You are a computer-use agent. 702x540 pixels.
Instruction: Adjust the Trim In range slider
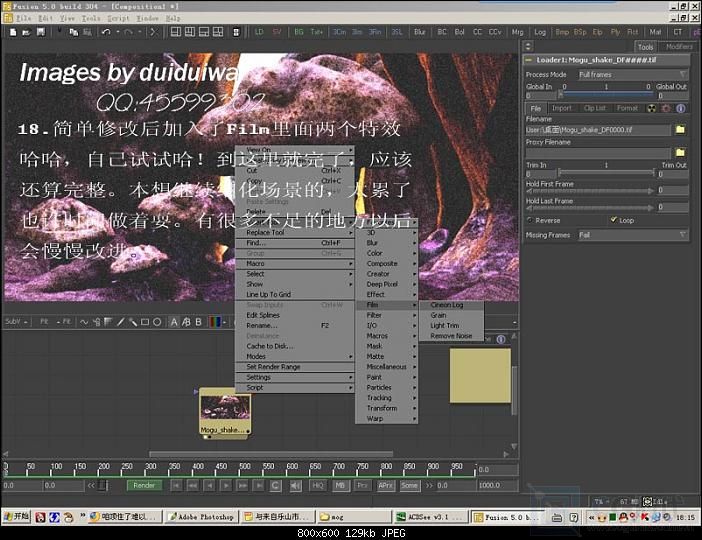click(x=607, y=173)
